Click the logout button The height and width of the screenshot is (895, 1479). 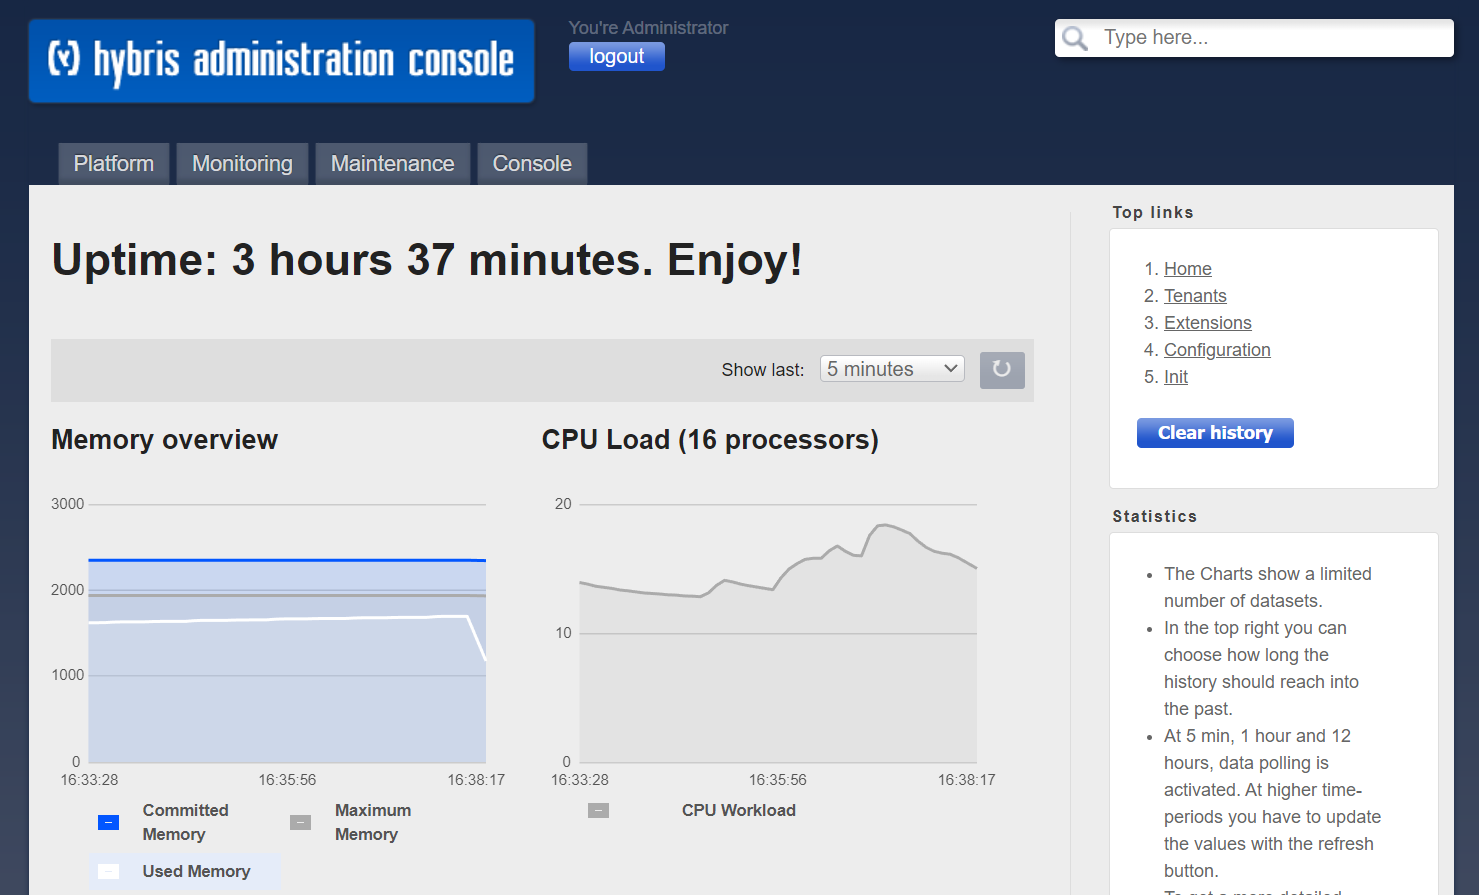[617, 57]
